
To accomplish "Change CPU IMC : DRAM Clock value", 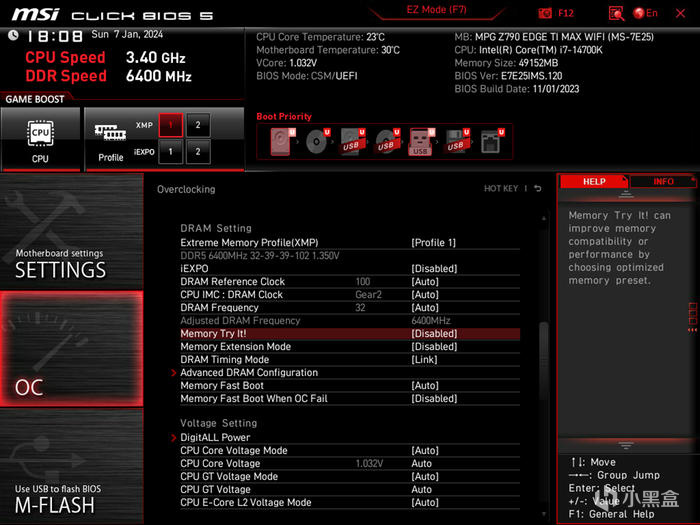I will point(425,295).
